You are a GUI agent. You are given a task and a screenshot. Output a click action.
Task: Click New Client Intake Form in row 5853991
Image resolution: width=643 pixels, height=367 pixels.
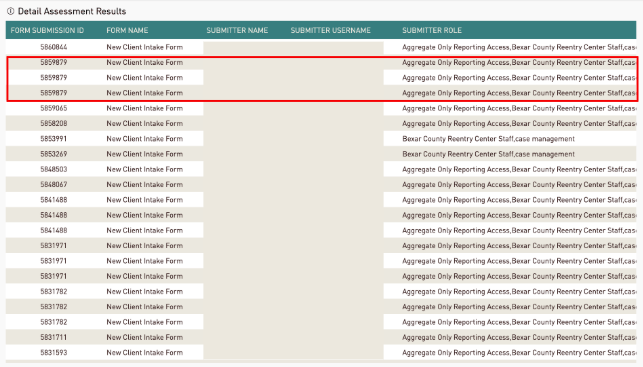point(145,139)
